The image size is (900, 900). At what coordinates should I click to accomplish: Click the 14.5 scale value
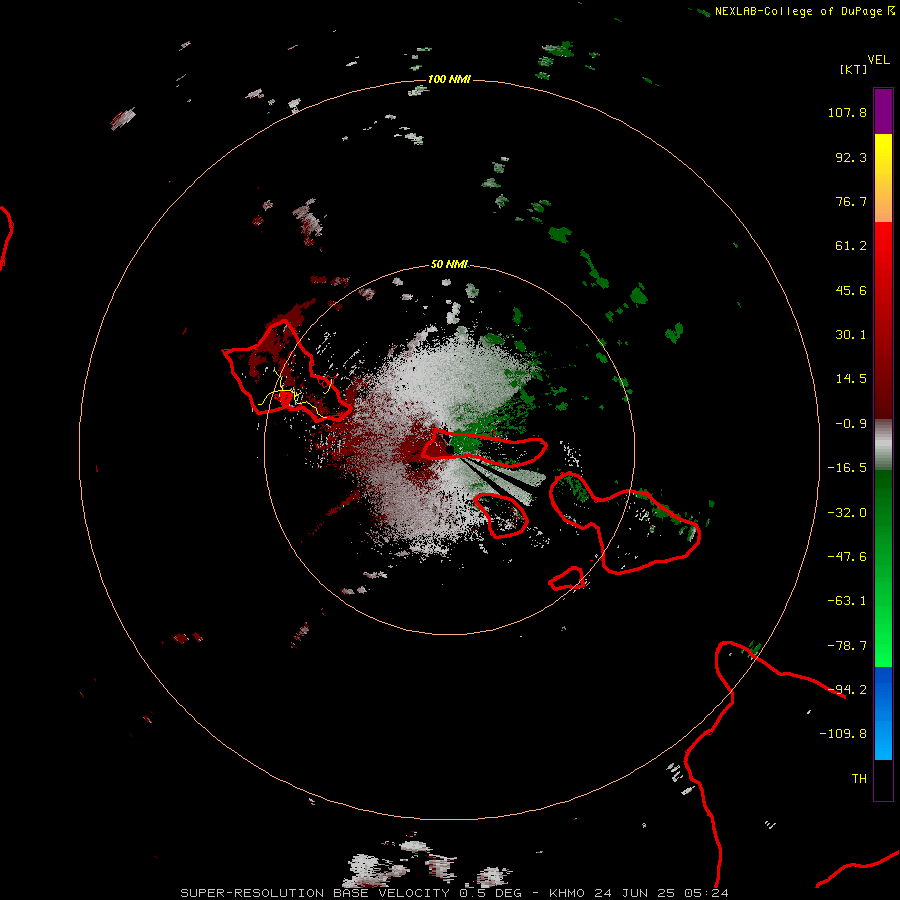851,379
